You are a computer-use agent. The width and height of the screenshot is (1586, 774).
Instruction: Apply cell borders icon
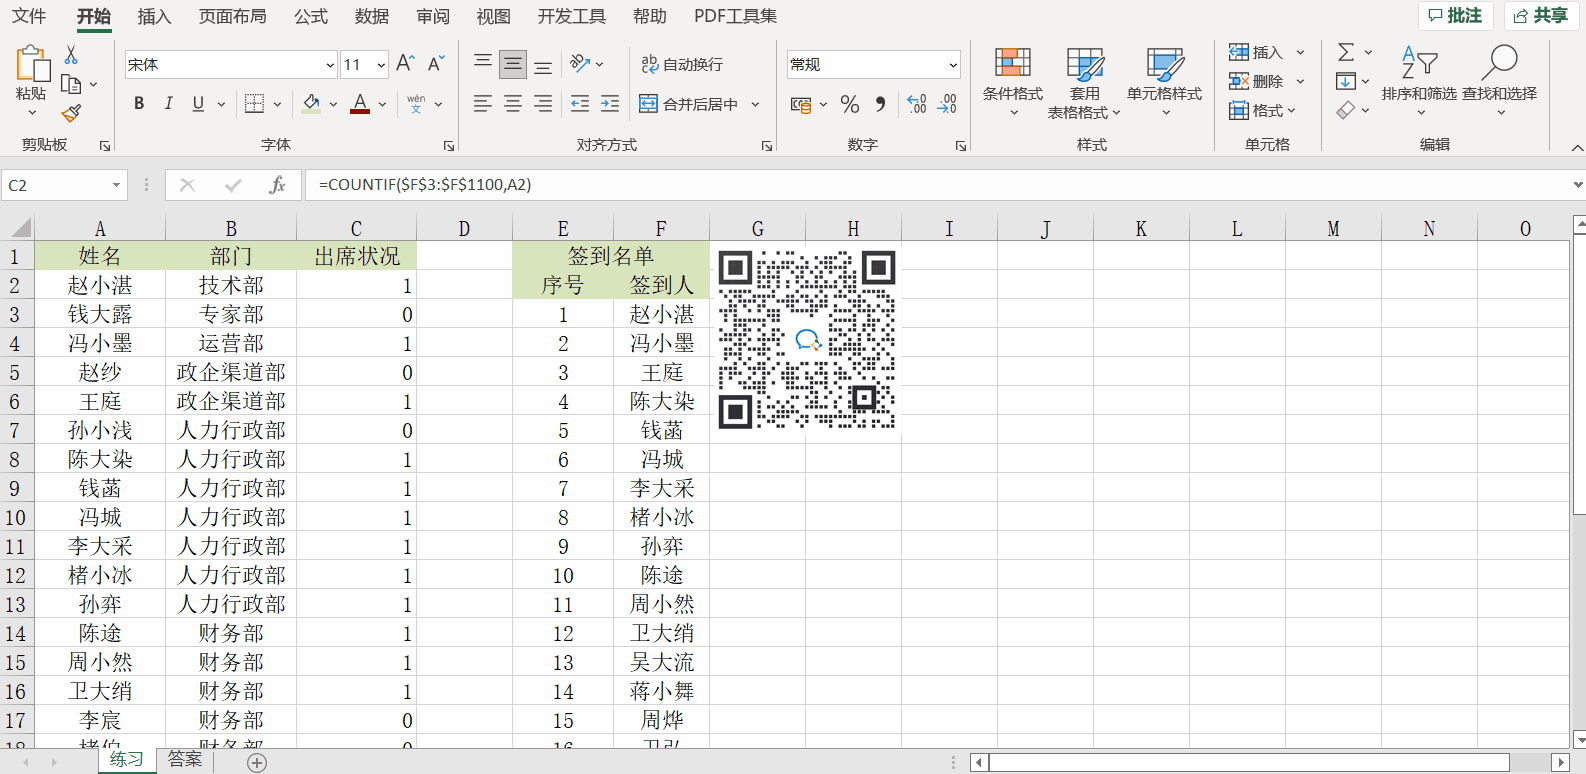(255, 103)
